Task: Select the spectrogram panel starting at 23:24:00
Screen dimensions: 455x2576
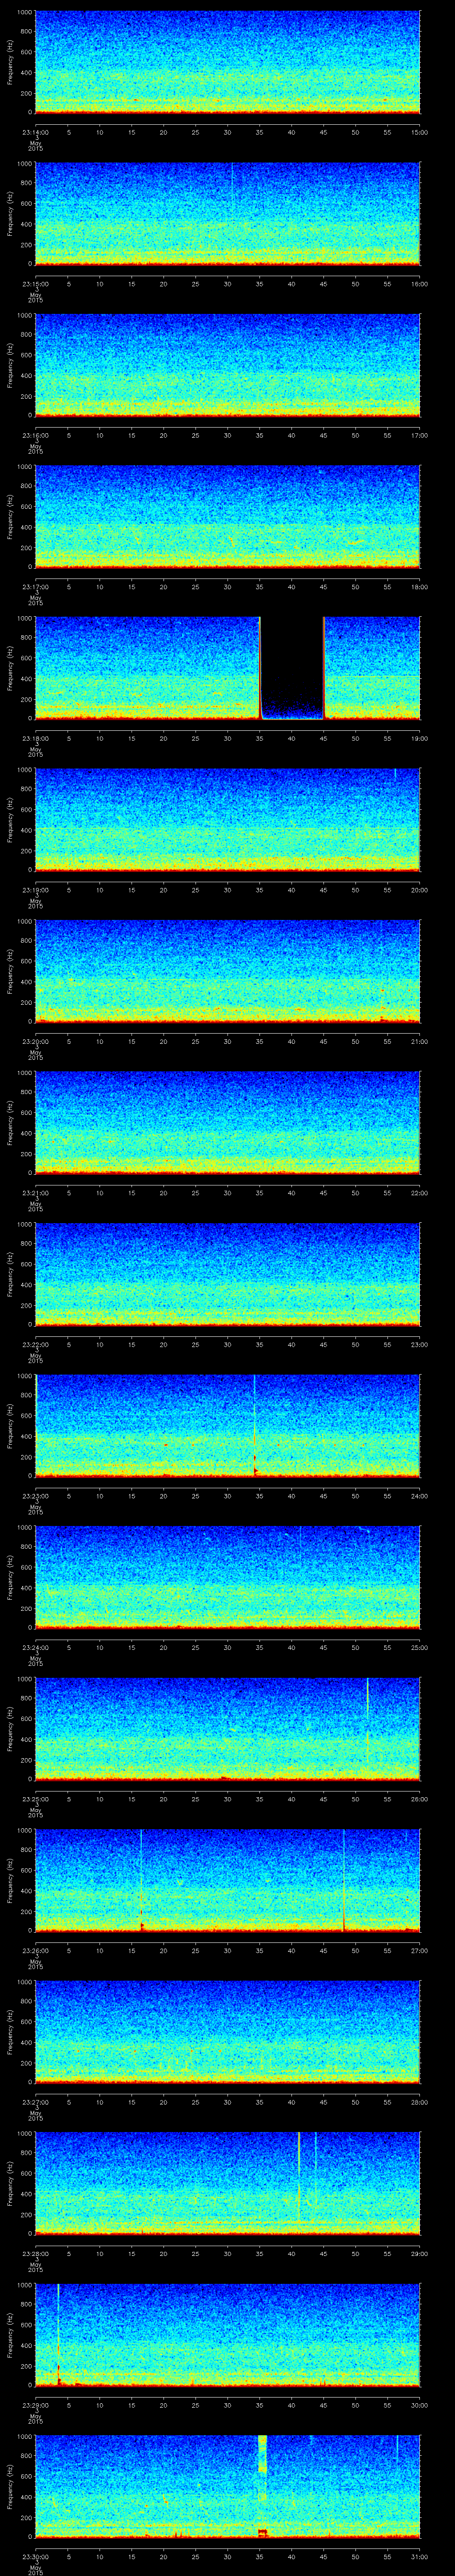Action: (227, 1577)
